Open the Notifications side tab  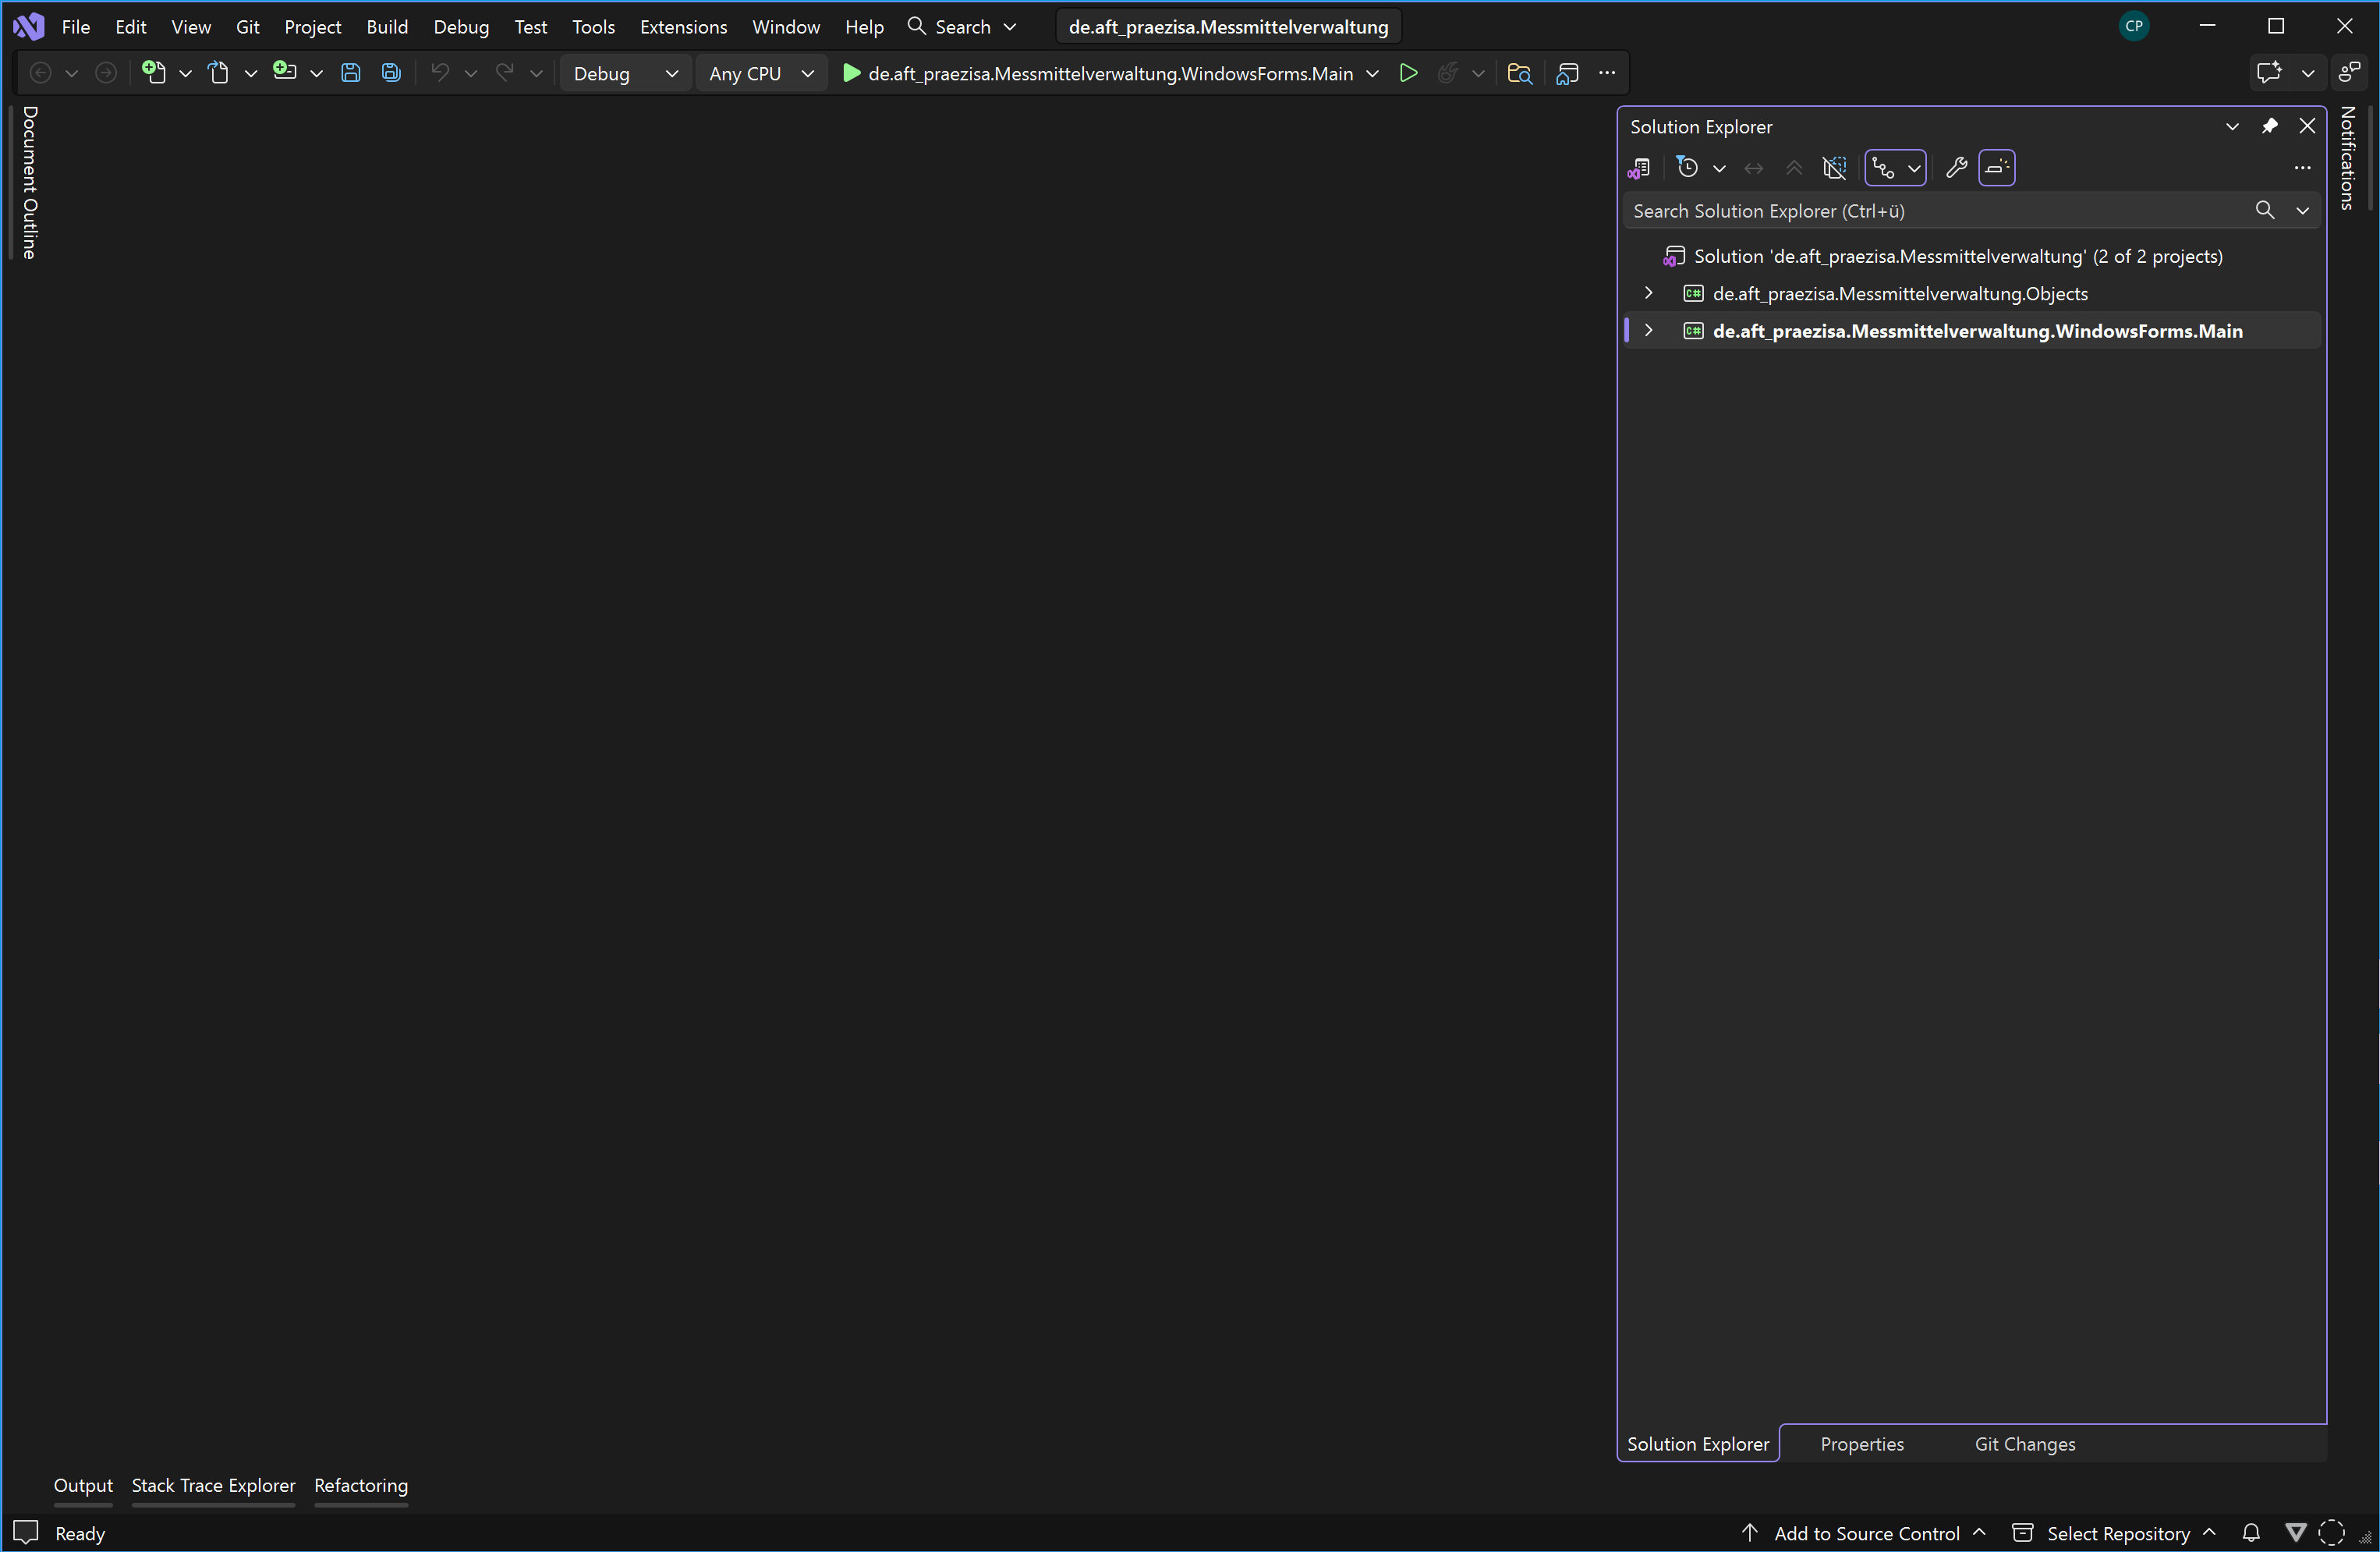pos(2347,158)
